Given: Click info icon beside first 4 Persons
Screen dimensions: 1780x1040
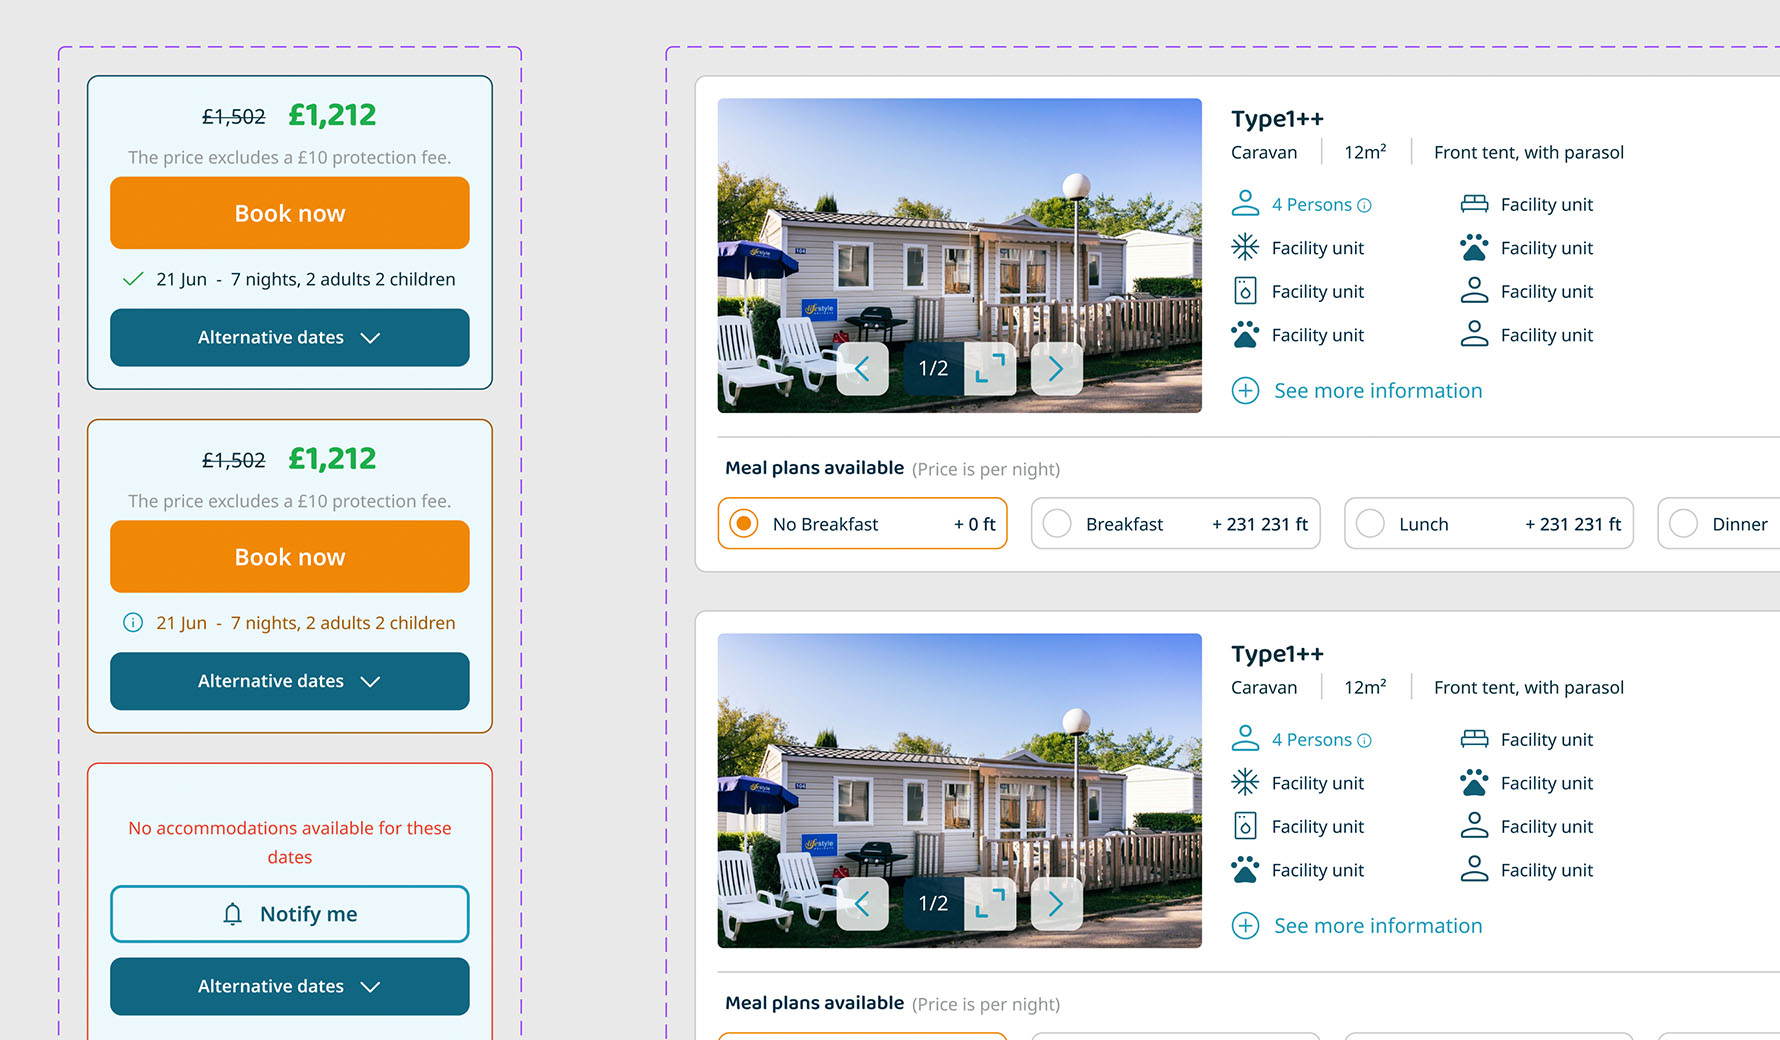Looking at the screenshot, I should point(1364,206).
